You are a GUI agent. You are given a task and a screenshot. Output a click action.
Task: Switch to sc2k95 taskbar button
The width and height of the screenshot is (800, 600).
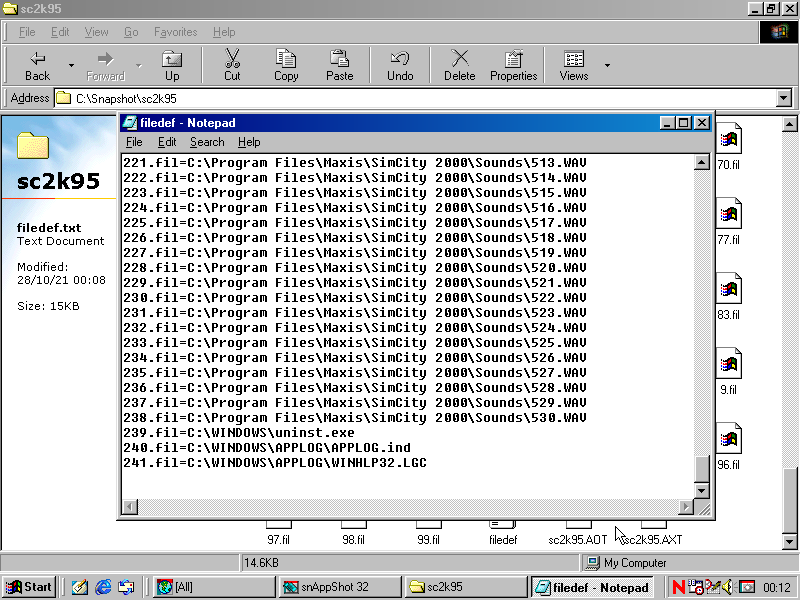click(466, 587)
